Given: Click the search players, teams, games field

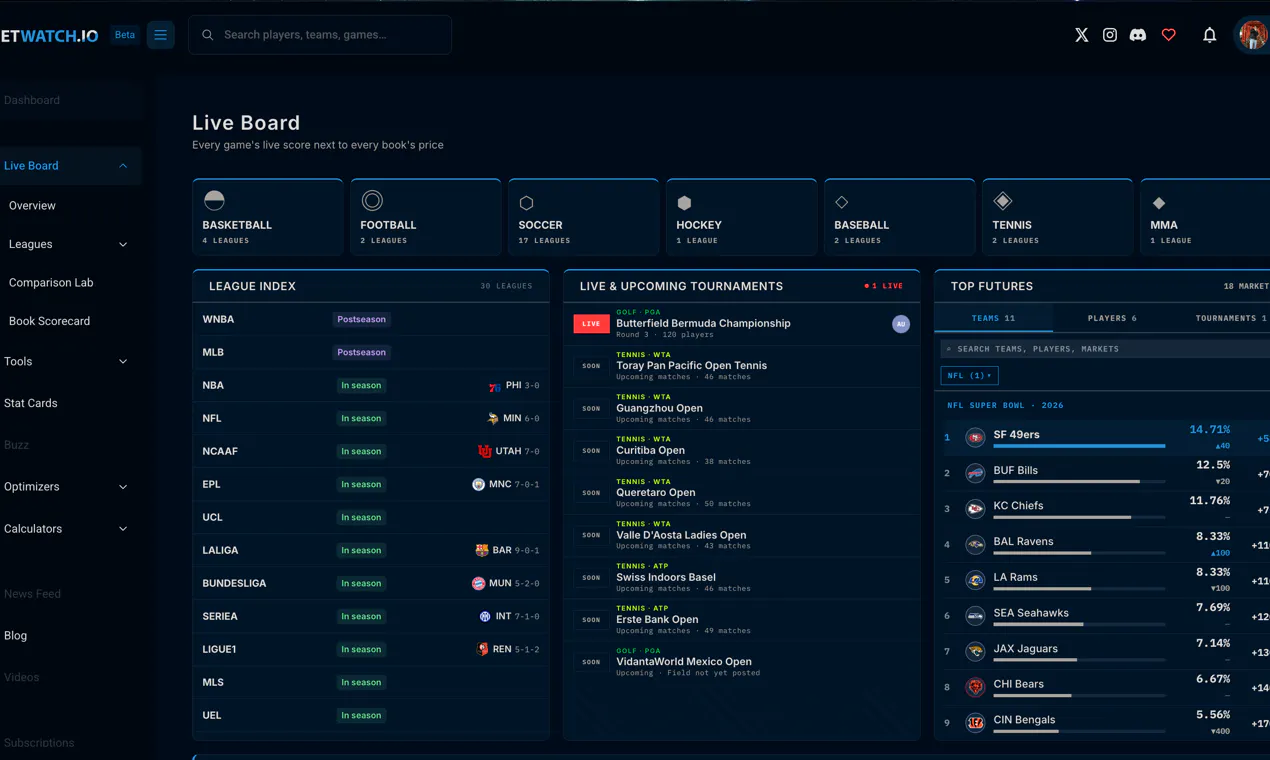Looking at the screenshot, I should 320,35.
